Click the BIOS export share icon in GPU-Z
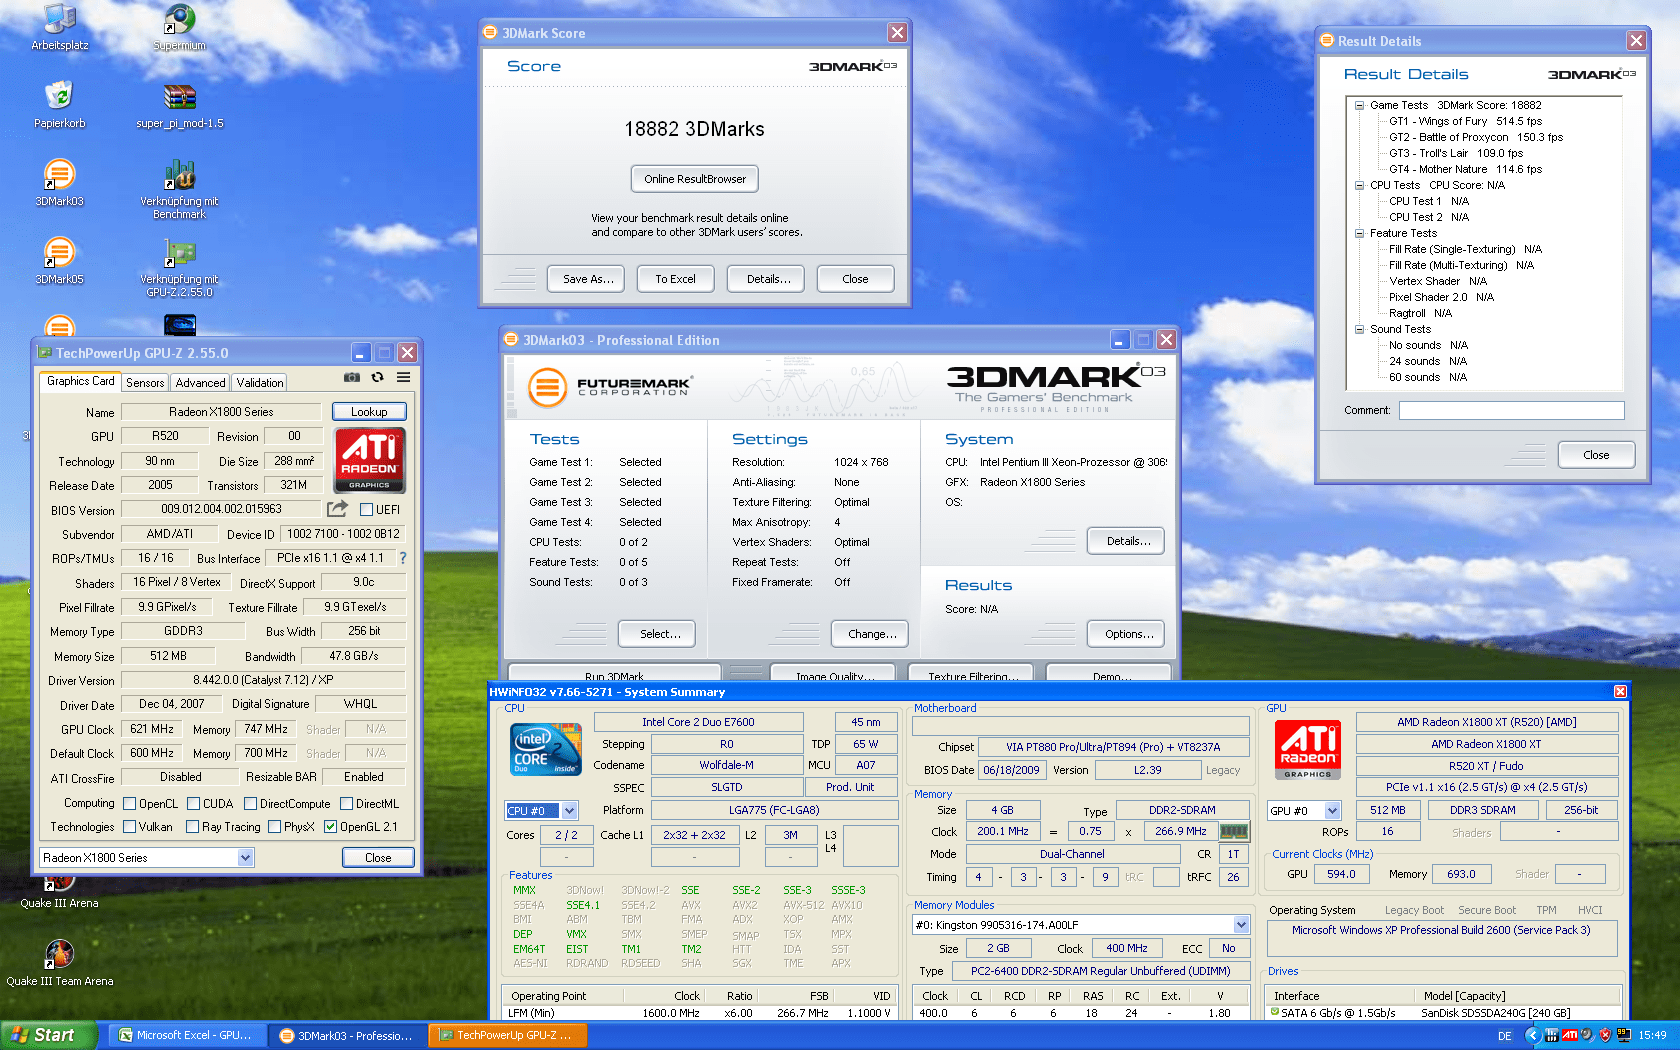This screenshot has height=1050, width=1680. point(337,509)
